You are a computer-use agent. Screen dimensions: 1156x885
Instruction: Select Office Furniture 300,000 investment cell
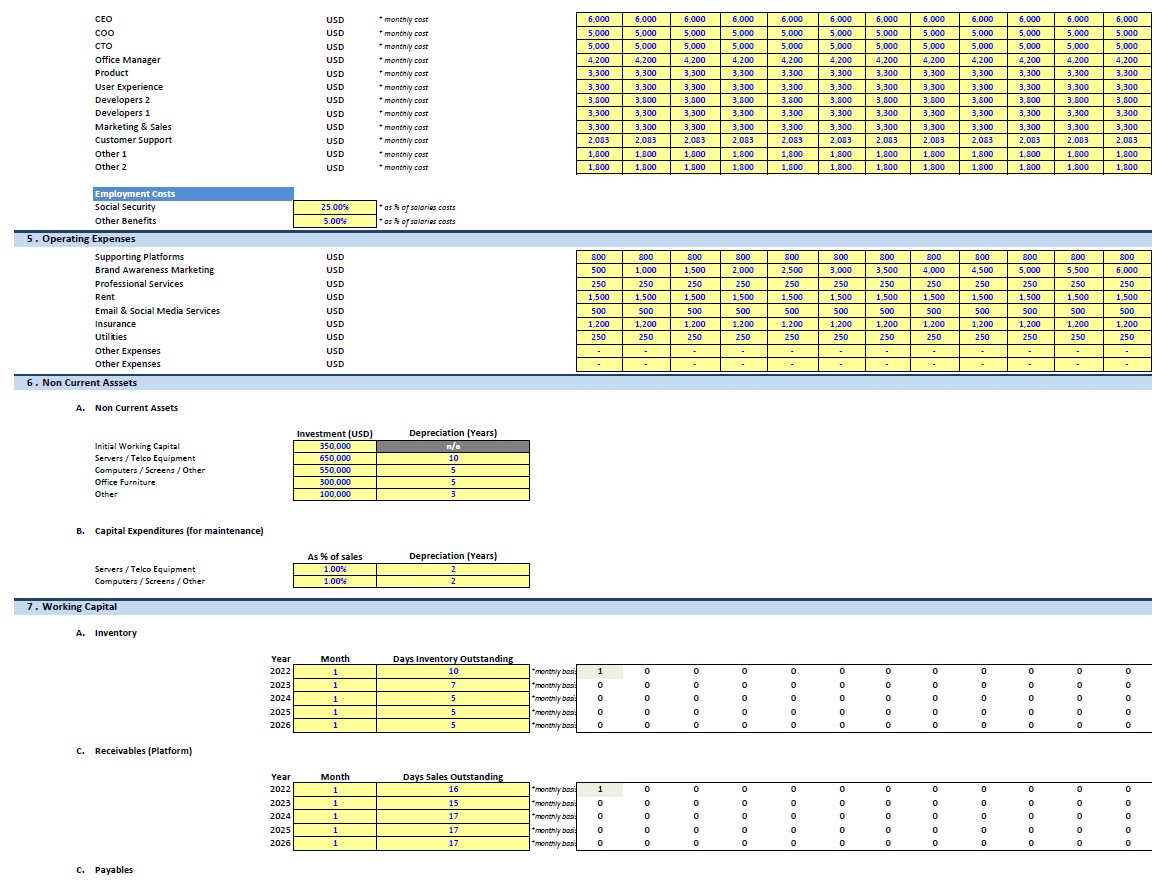pos(335,482)
